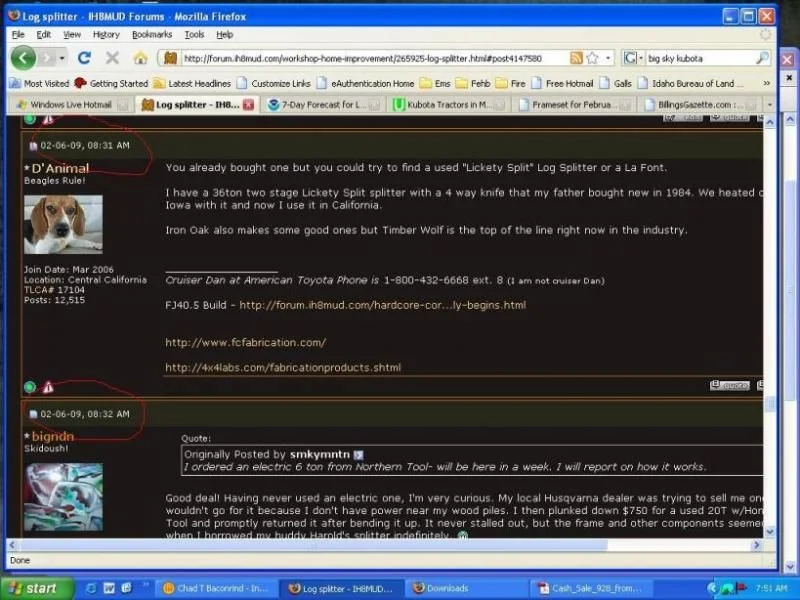Screen dimensions: 800x600
Task: Click the URL address field
Action: click(x=374, y=59)
